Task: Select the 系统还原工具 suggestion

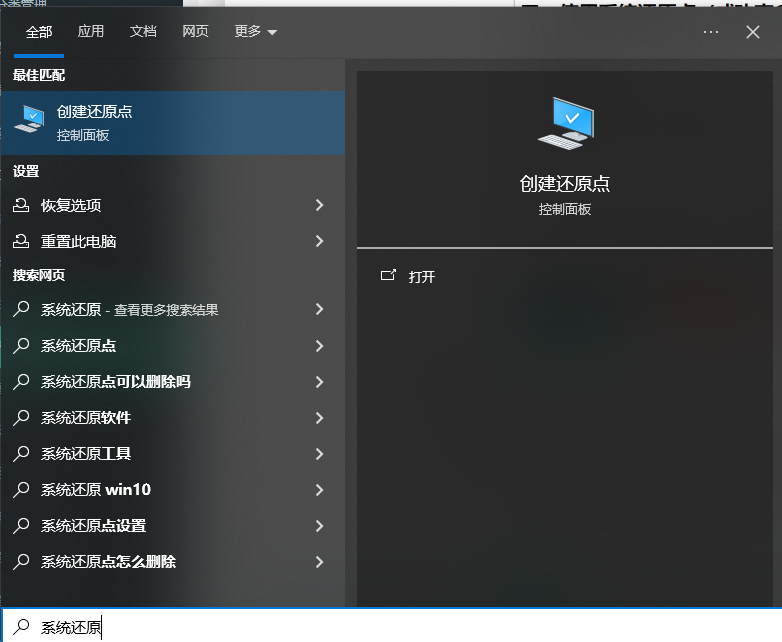Action: tap(173, 453)
